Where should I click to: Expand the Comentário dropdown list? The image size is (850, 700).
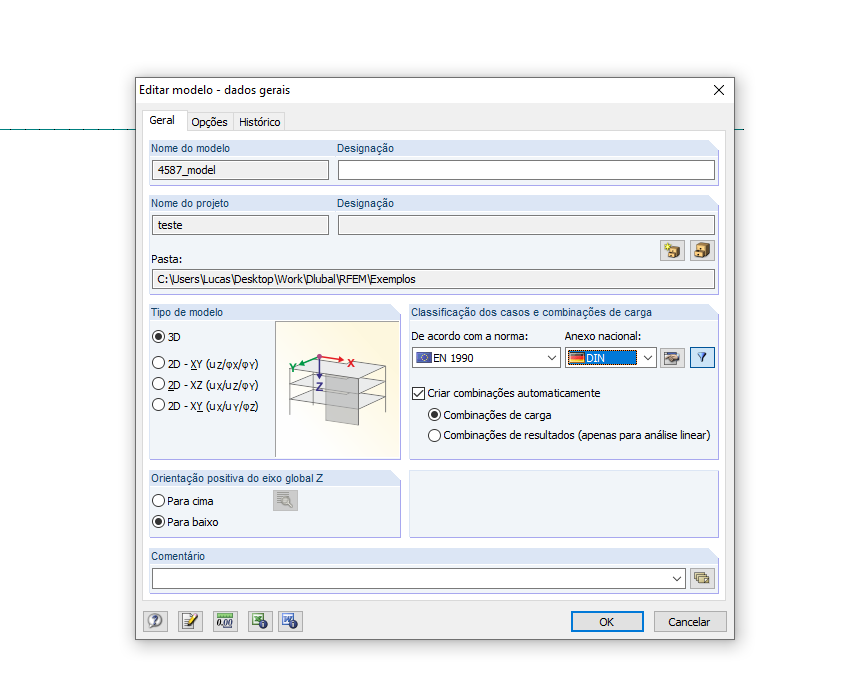pos(677,579)
